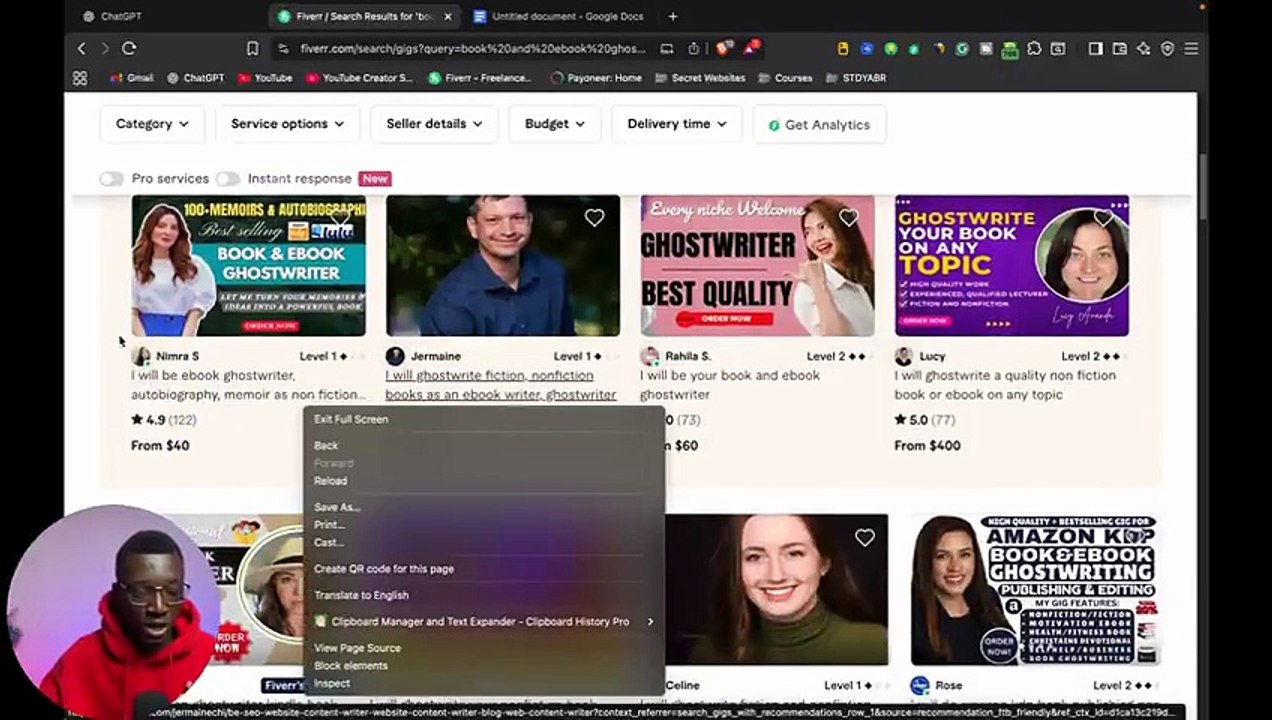Toggle the Pro services switch
The width and height of the screenshot is (1272, 720).
click(x=111, y=178)
